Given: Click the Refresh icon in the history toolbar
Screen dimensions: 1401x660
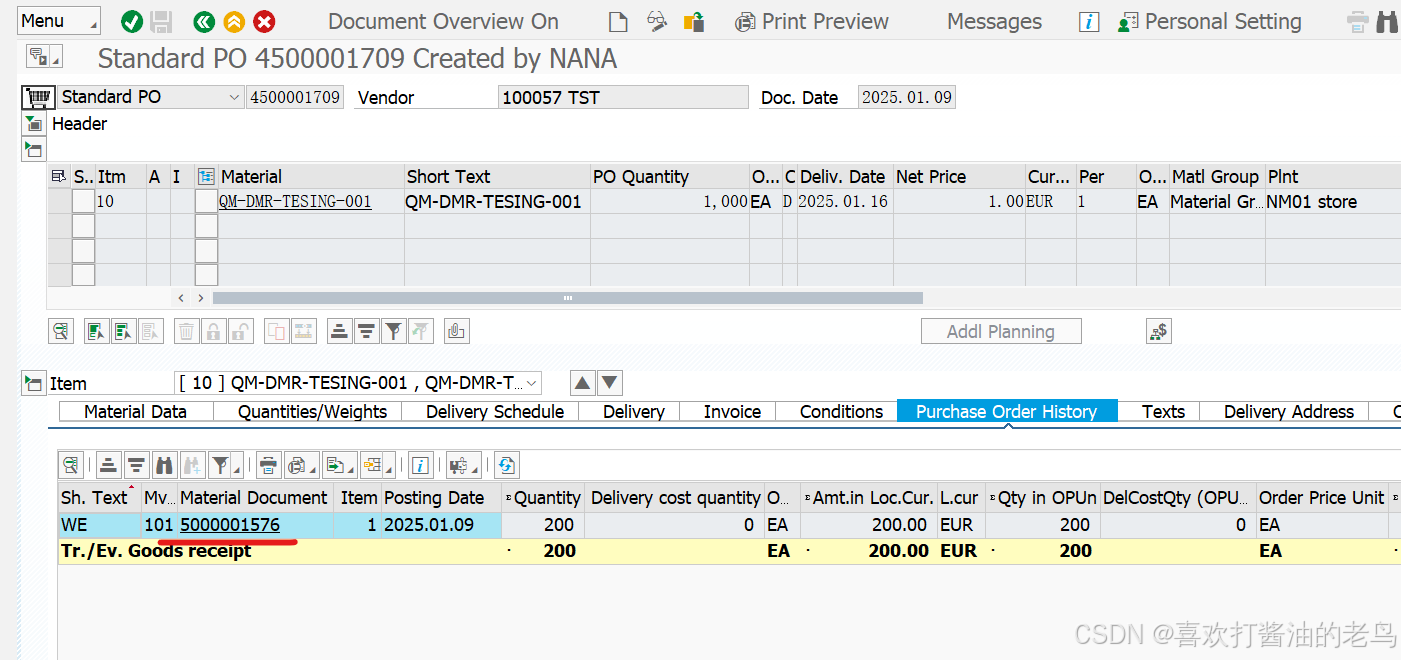Looking at the screenshot, I should tap(505, 464).
